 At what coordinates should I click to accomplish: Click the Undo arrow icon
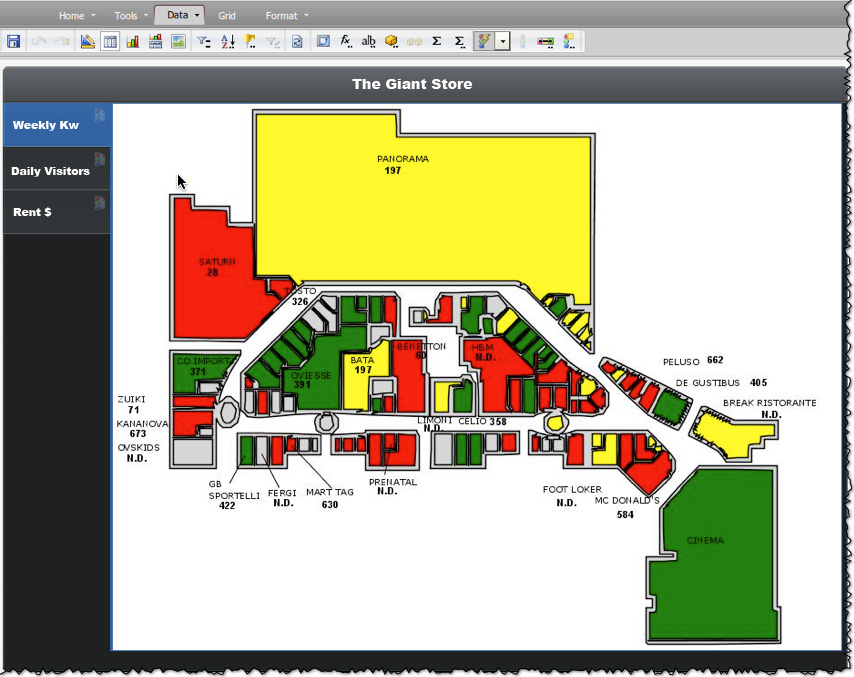[39, 41]
